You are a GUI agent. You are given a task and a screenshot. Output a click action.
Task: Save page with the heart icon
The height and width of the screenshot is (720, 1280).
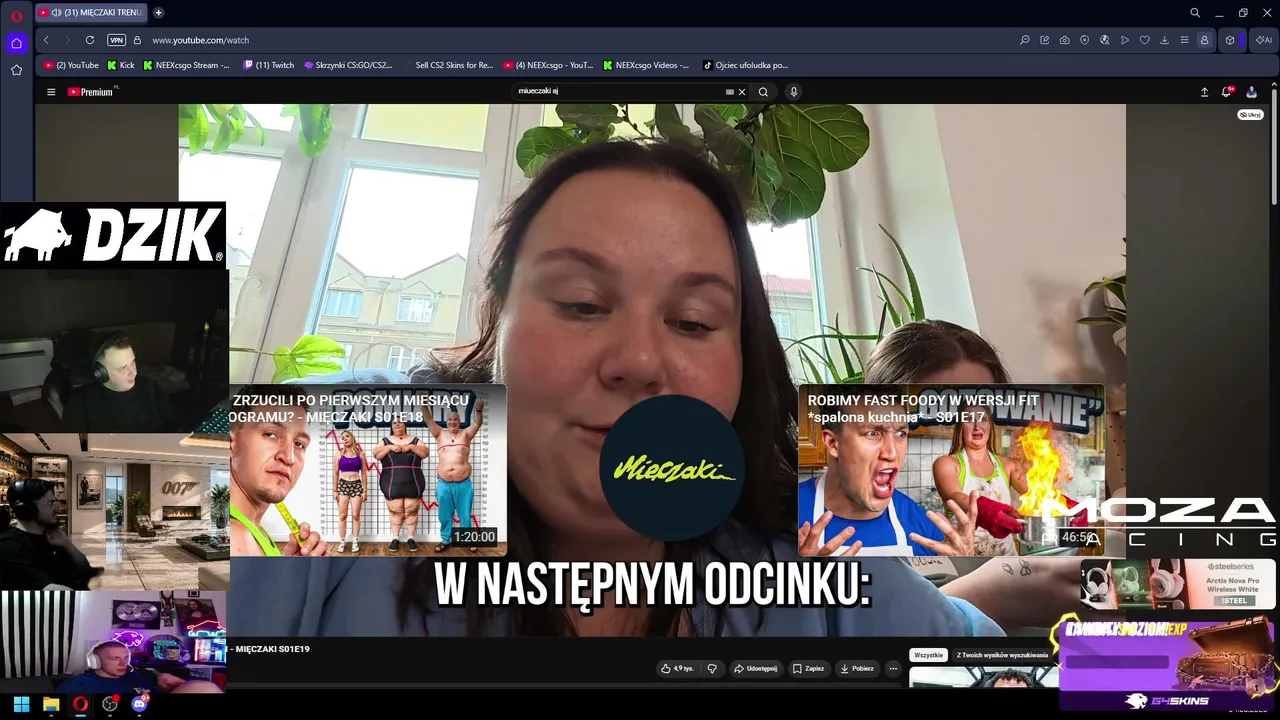coord(1145,40)
